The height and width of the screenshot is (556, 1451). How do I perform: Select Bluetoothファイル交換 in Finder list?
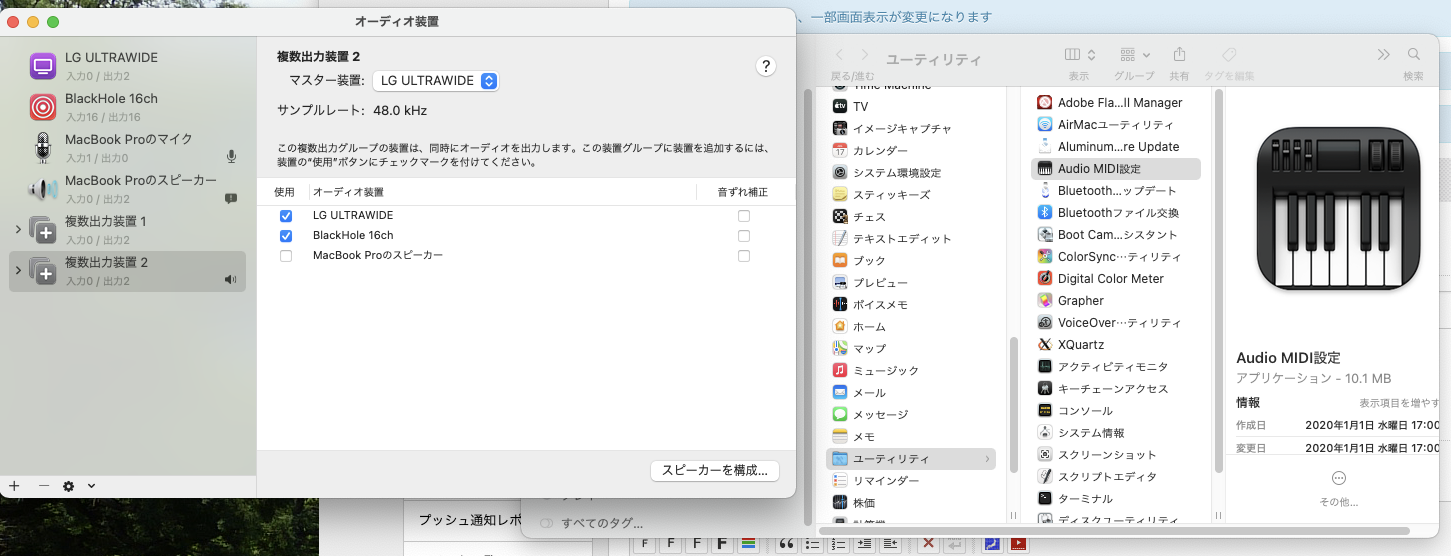tap(1116, 213)
